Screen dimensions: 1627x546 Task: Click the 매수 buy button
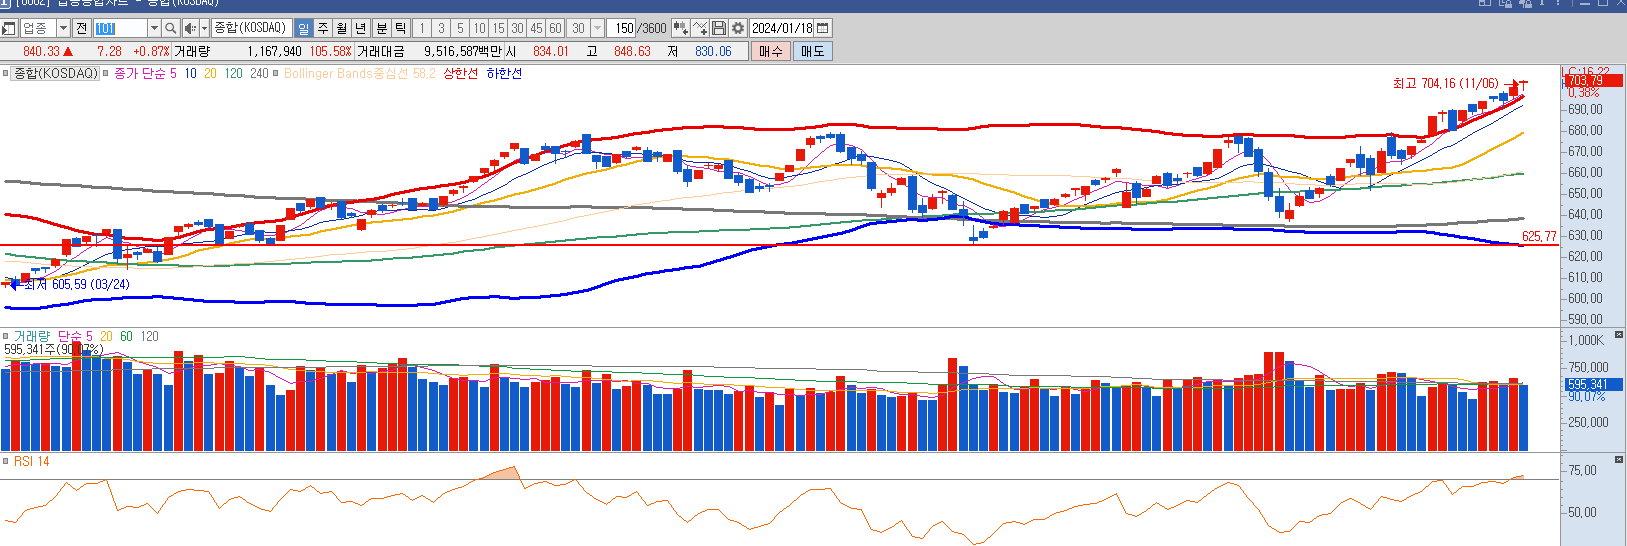(771, 51)
